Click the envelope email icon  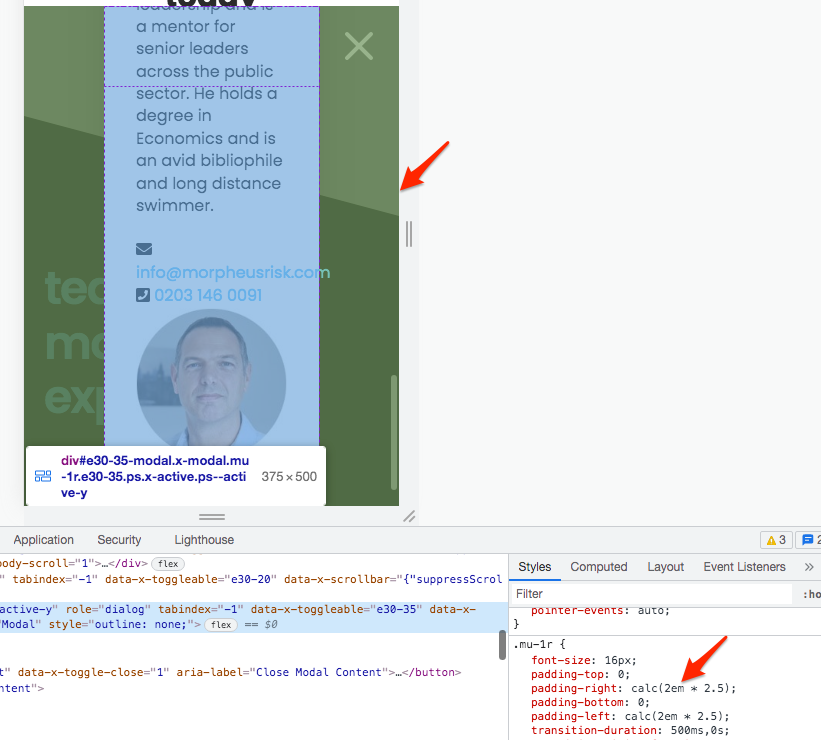[144, 249]
